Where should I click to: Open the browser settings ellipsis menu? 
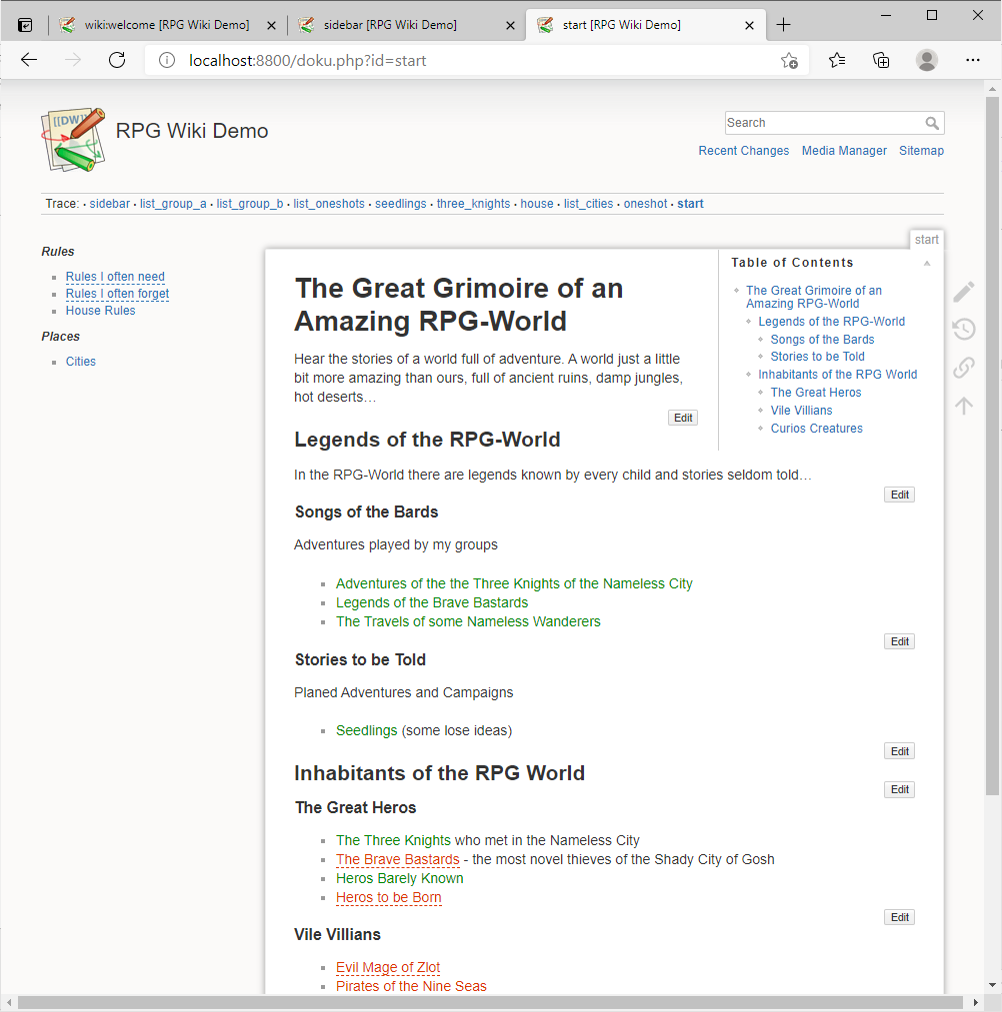(x=972, y=60)
